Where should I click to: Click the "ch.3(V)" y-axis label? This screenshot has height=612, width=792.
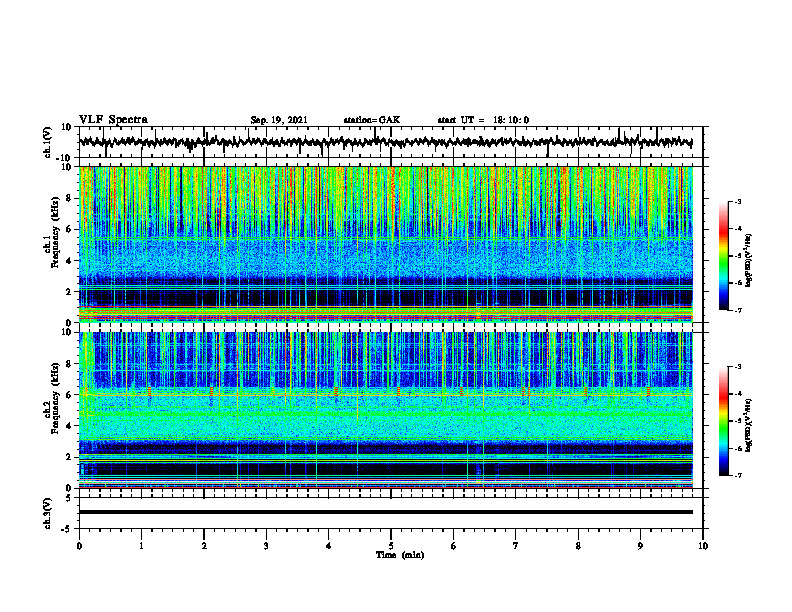pyautogui.click(x=47, y=514)
